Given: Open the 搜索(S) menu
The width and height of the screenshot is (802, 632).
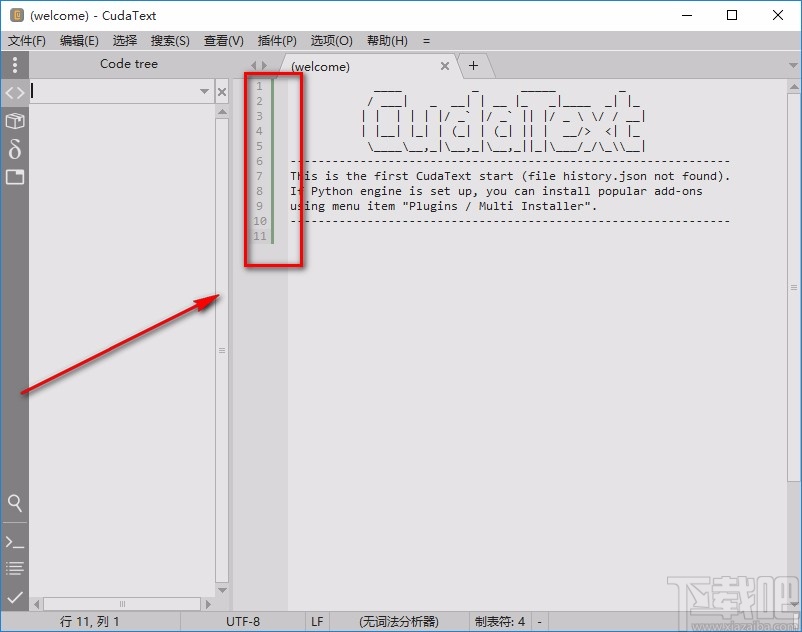Looking at the screenshot, I should pyautogui.click(x=170, y=40).
